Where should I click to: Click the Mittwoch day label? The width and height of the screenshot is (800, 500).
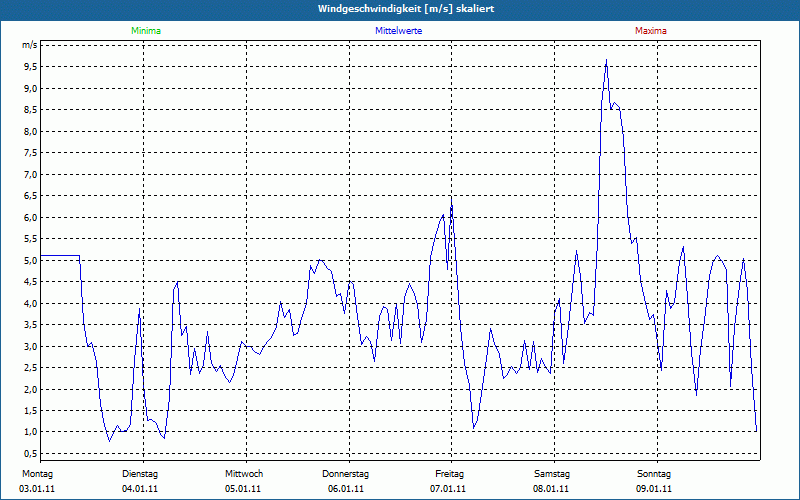point(244,474)
